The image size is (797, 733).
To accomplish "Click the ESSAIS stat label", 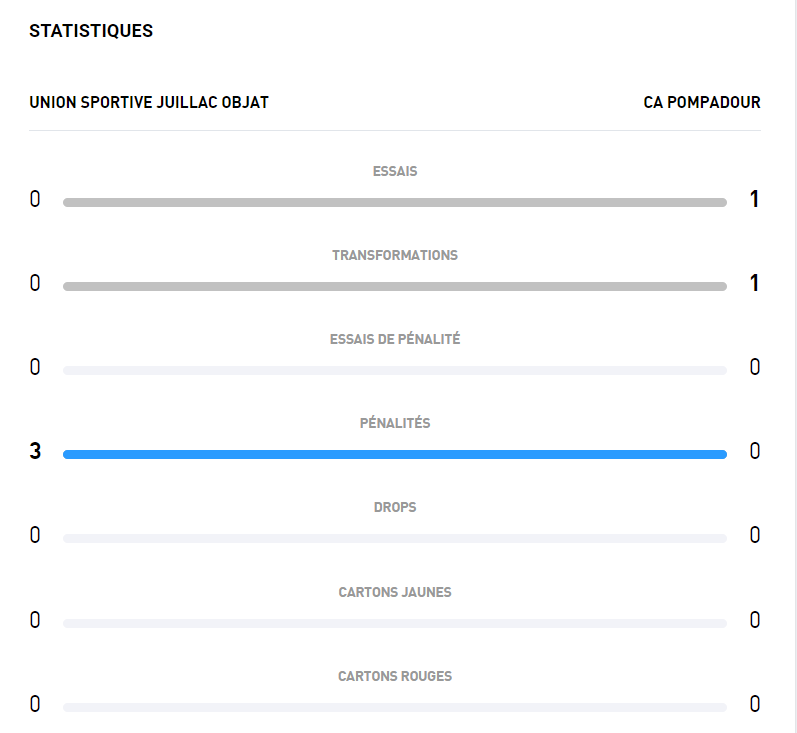I will coord(395,171).
